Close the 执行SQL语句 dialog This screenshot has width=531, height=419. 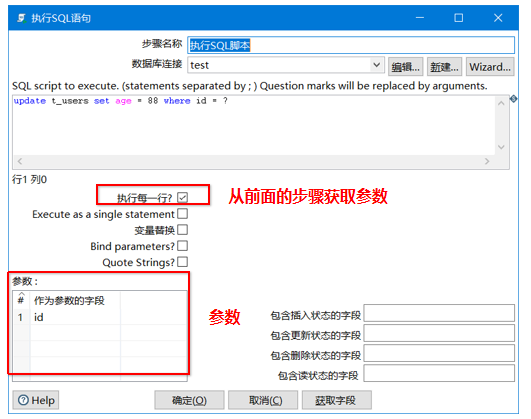click(498, 18)
